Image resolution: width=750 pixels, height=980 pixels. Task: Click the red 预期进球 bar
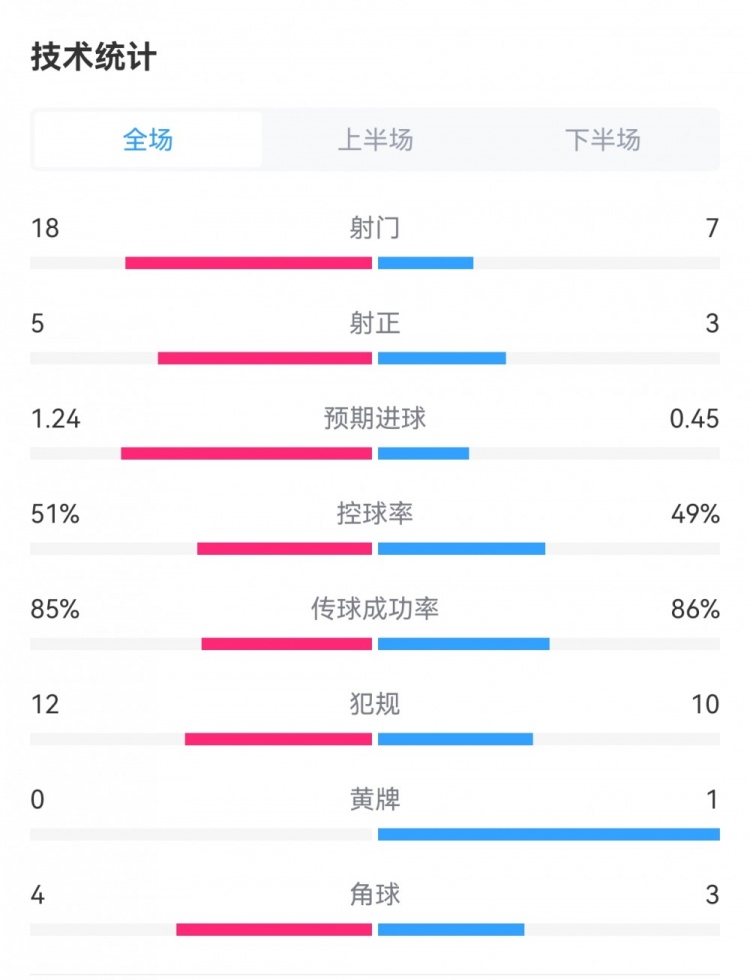(x=246, y=453)
